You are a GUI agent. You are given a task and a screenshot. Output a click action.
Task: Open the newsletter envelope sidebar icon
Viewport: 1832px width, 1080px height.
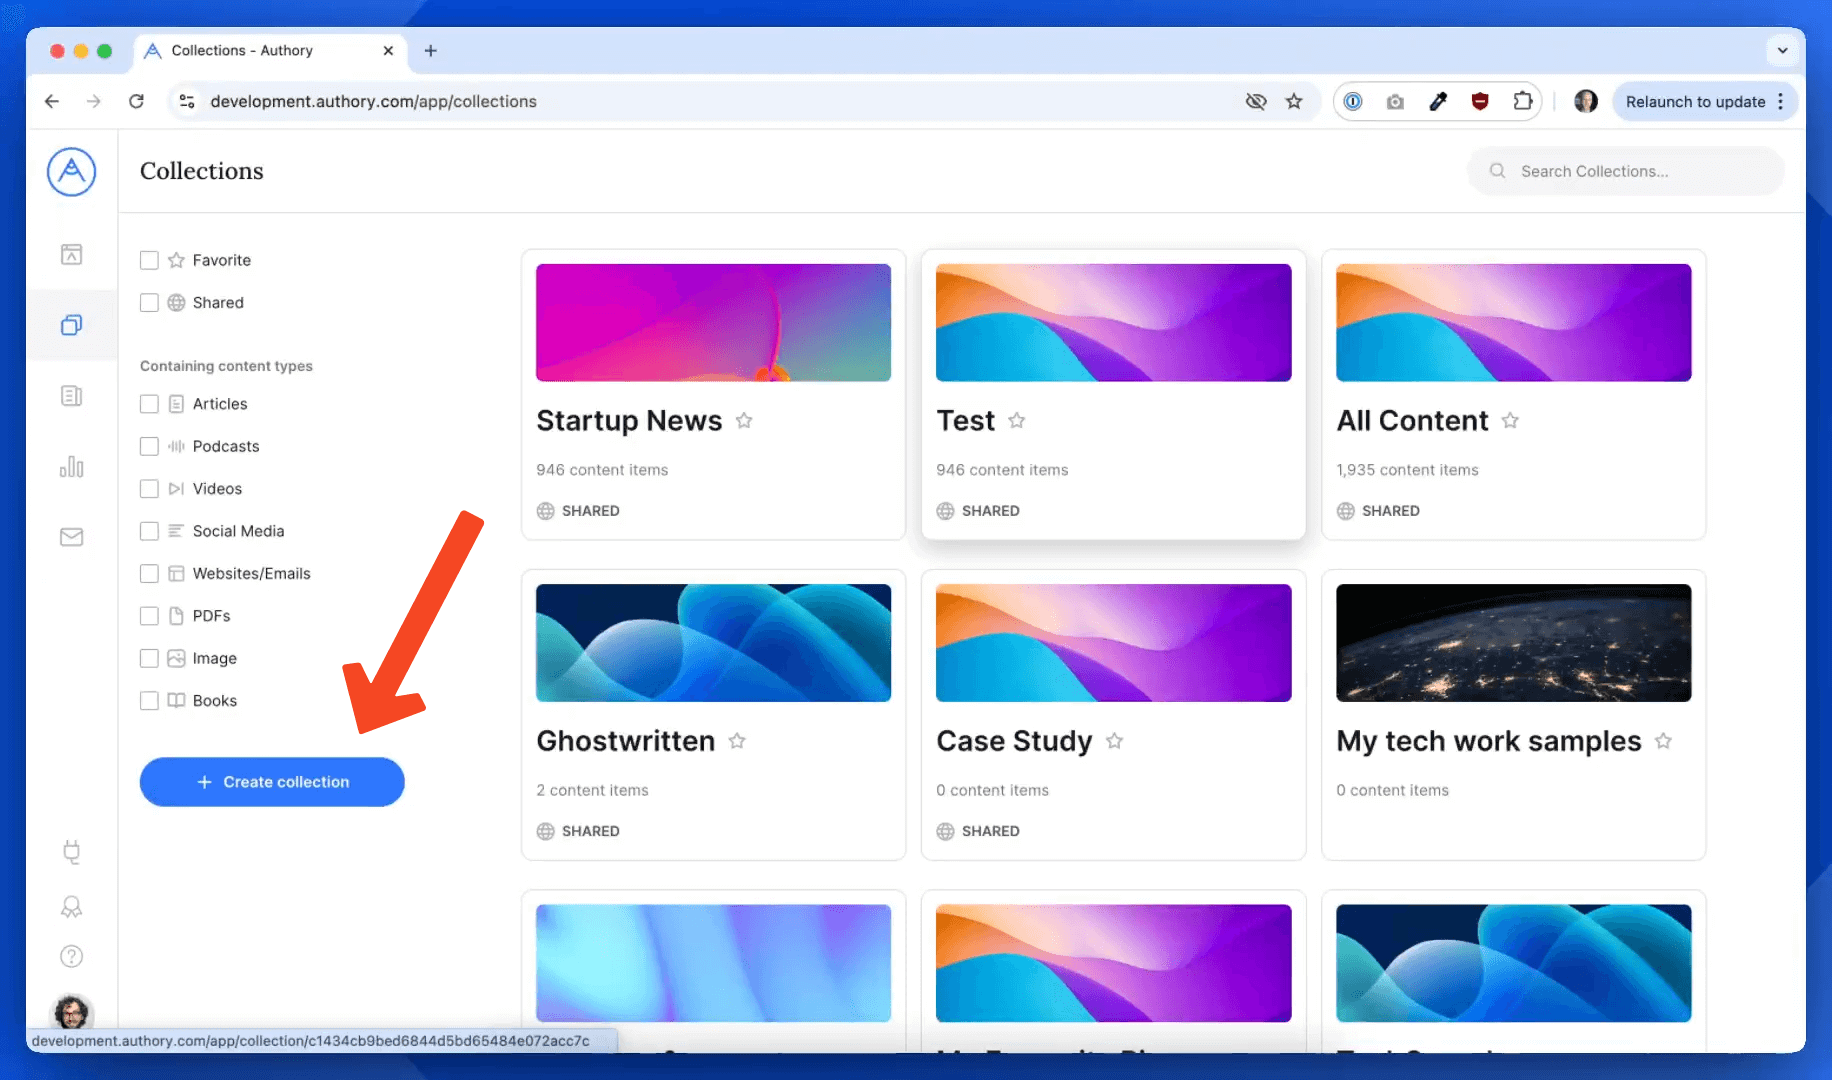(x=71, y=538)
